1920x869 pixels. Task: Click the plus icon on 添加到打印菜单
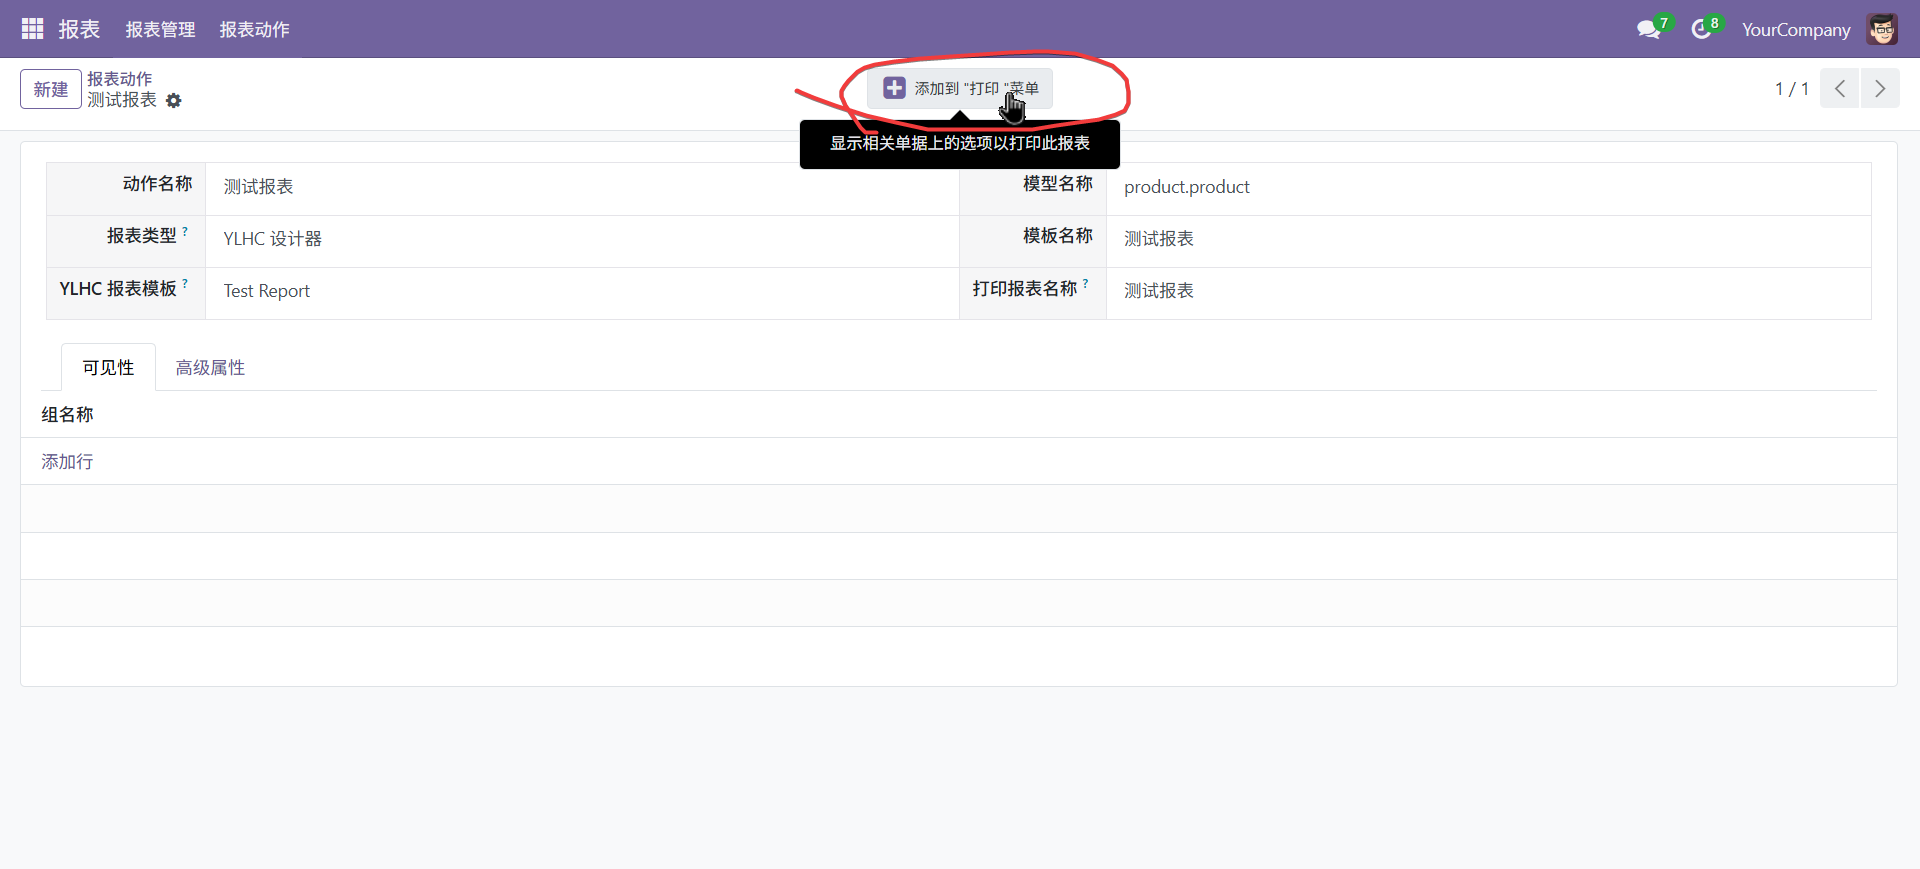[894, 89]
